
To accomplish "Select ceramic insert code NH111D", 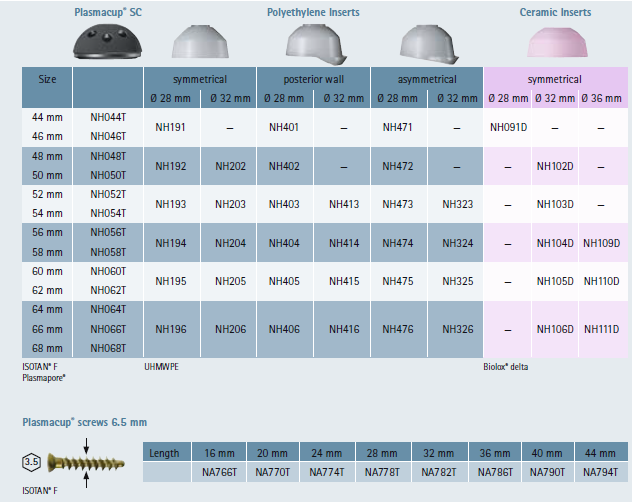I will pyautogui.click(x=601, y=329).
